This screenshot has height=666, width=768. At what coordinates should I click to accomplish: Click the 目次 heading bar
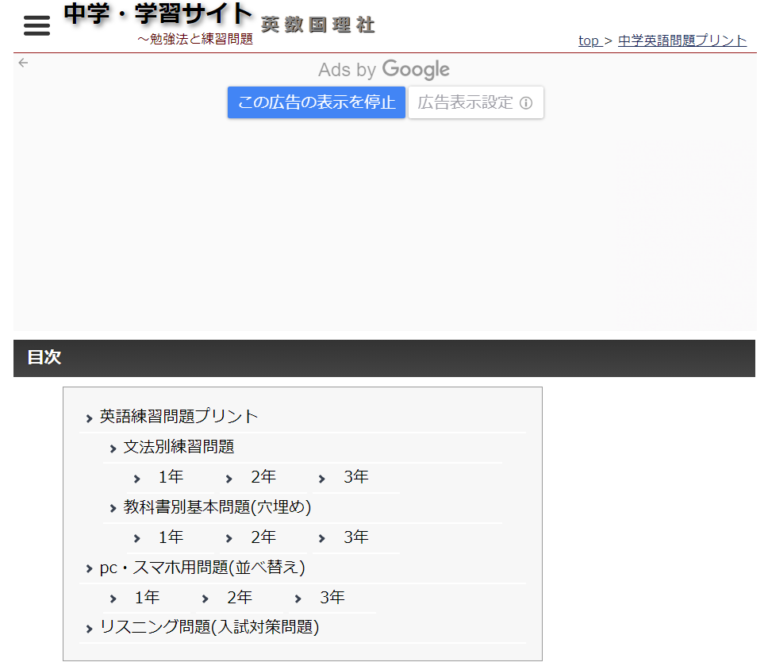tap(384, 358)
